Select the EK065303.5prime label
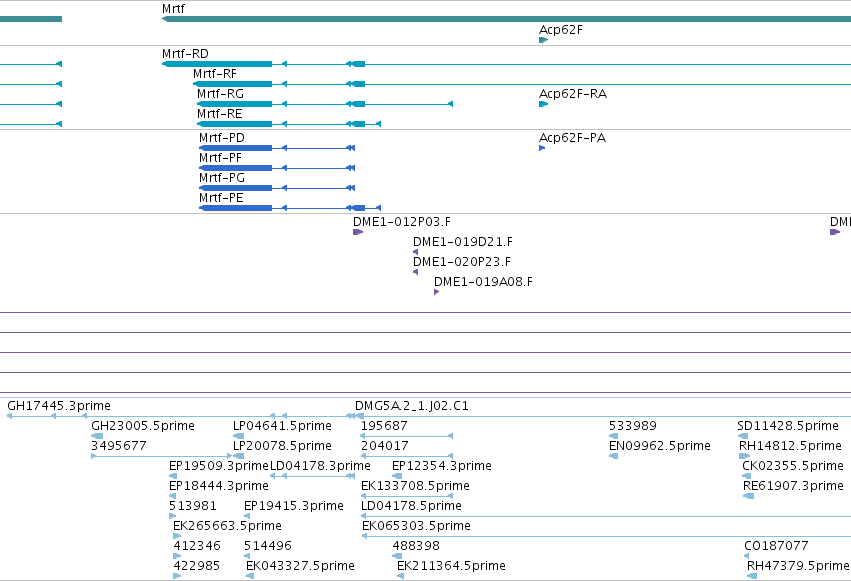Image resolution: width=851 pixels, height=581 pixels. coord(416,526)
